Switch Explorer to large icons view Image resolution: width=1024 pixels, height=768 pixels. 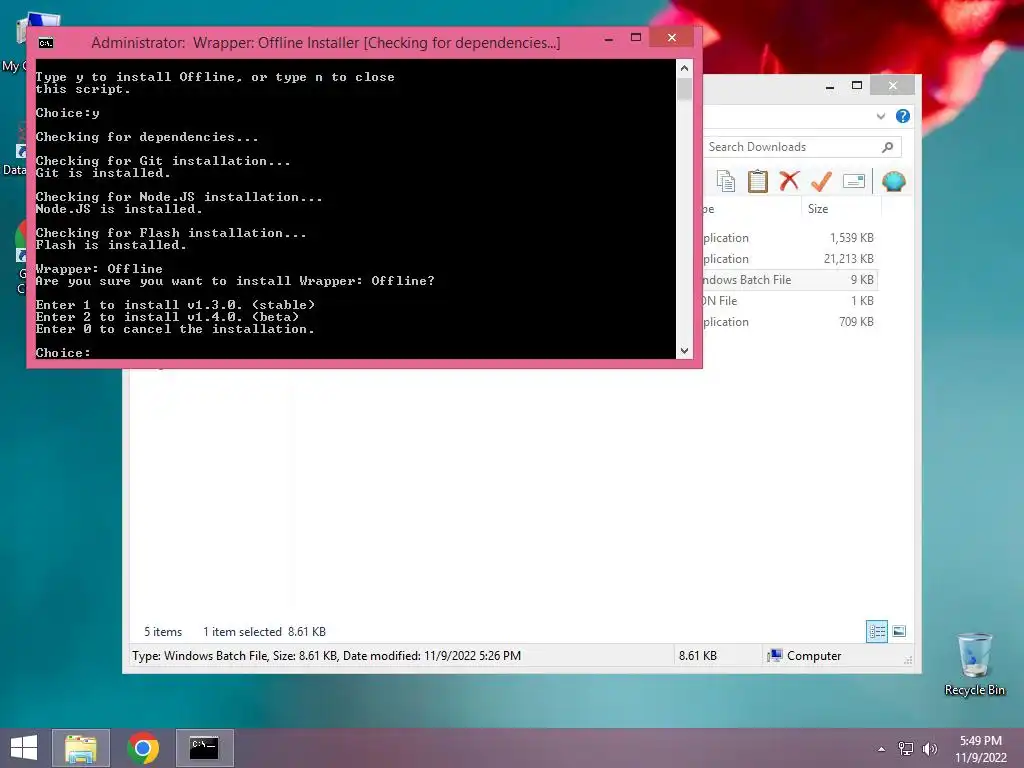(899, 631)
